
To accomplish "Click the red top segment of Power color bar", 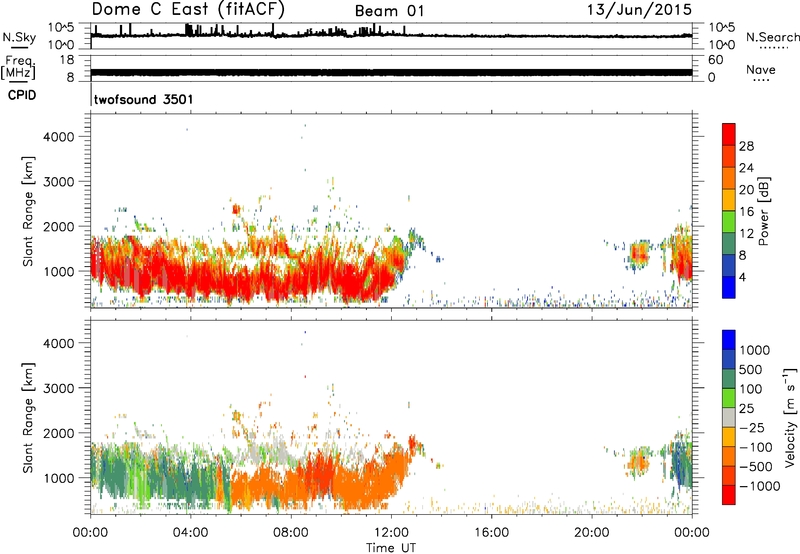I will click(x=729, y=134).
